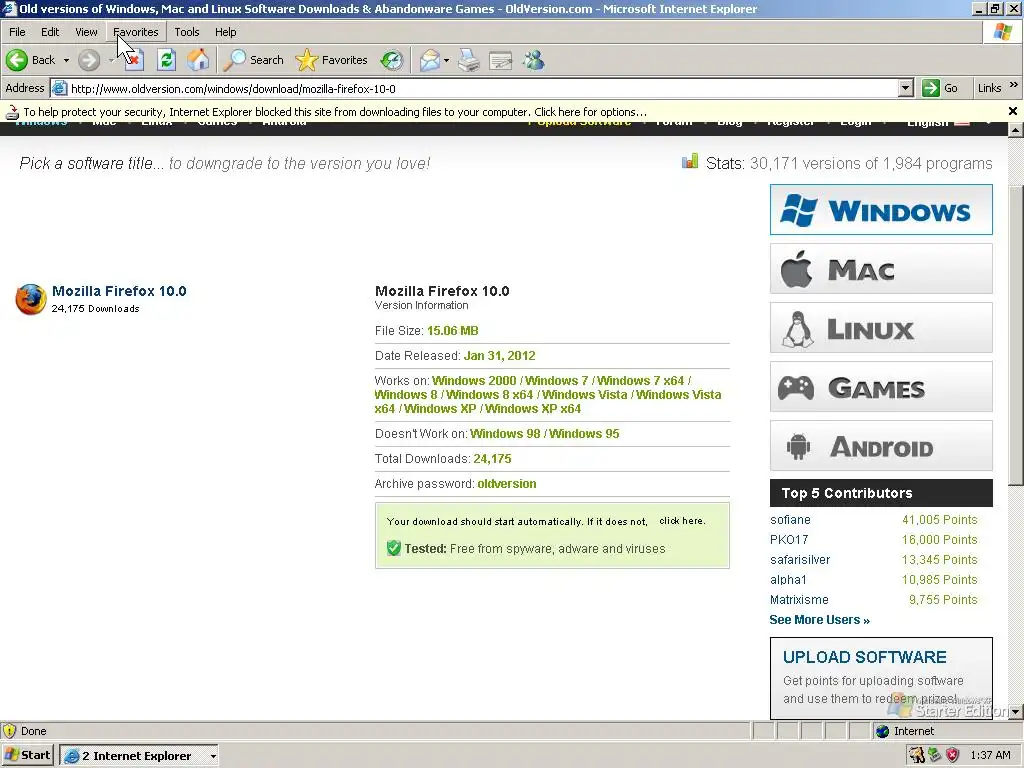Click the Upload Software banner
This screenshot has height=768, width=1024.
point(881,678)
